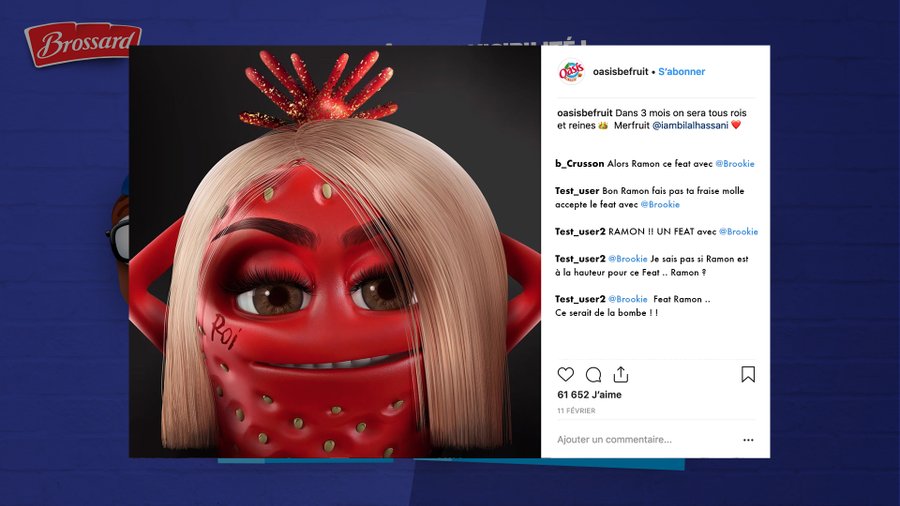The height and width of the screenshot is (506, 900).
Task: Open the 11 FÉVRIER post date link
Action: pos(576,411)
